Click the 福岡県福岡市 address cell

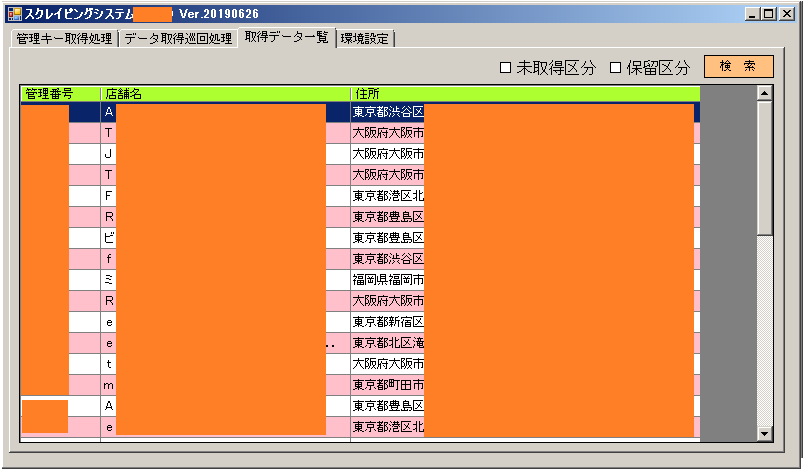coord(525,280)
